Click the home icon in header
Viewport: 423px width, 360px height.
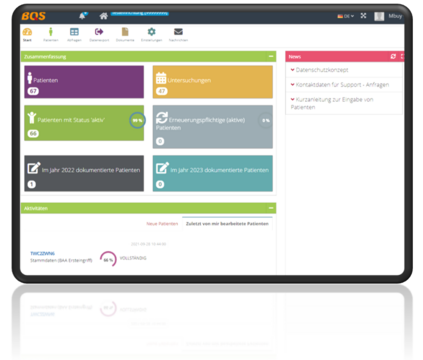pos(103,16)
